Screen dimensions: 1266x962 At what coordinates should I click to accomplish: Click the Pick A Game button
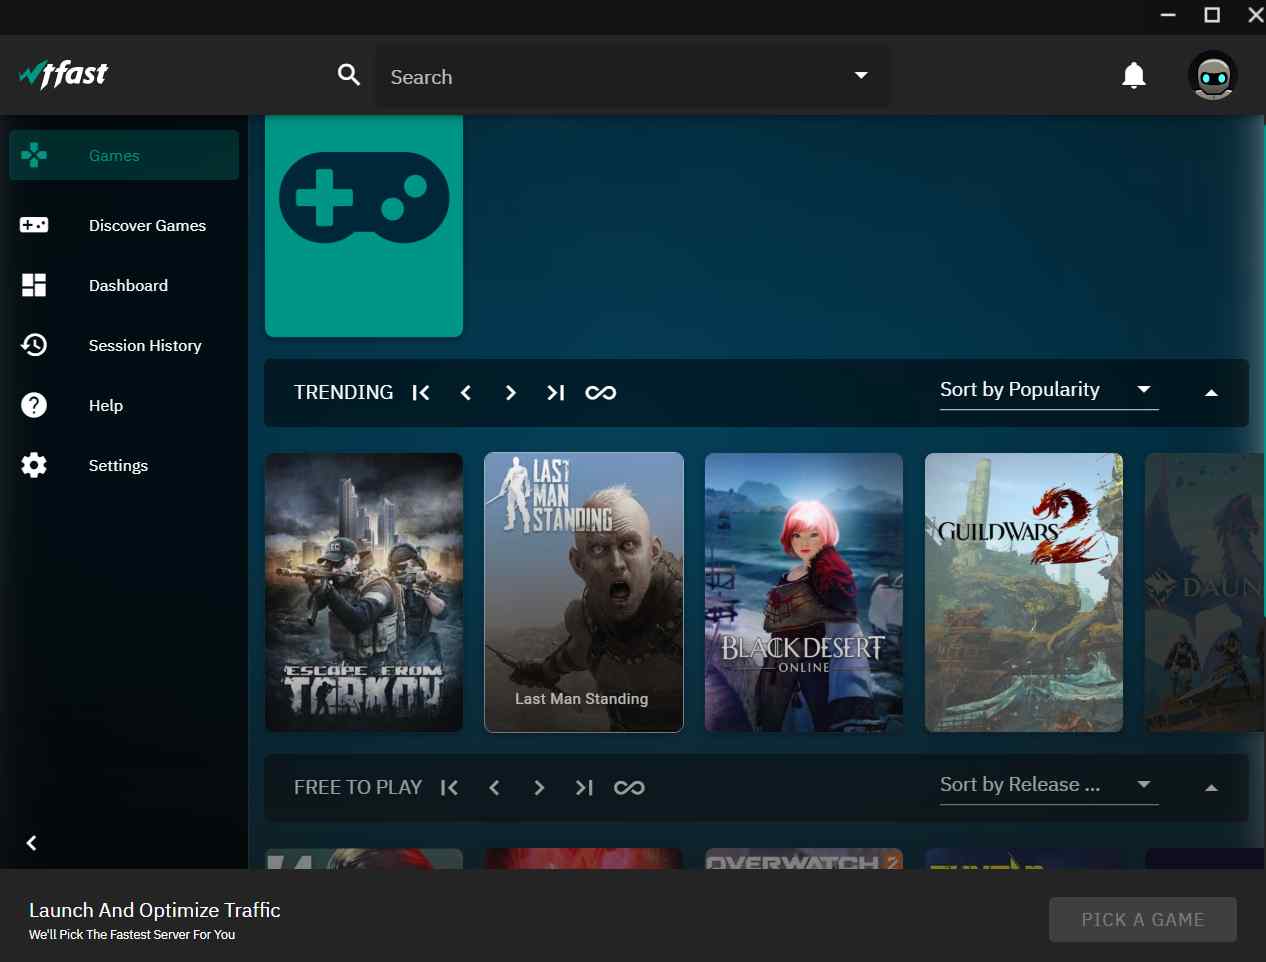click(1143, 920)
